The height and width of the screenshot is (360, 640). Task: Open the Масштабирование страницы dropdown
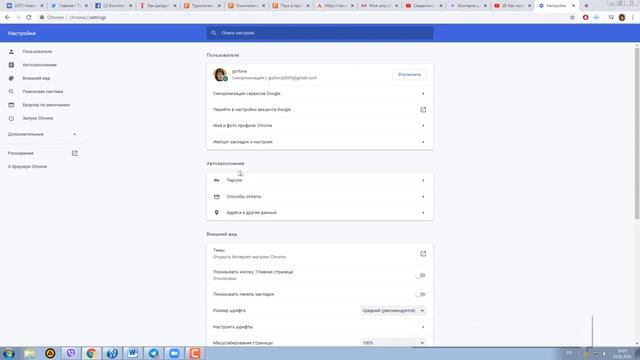[393, 343]
